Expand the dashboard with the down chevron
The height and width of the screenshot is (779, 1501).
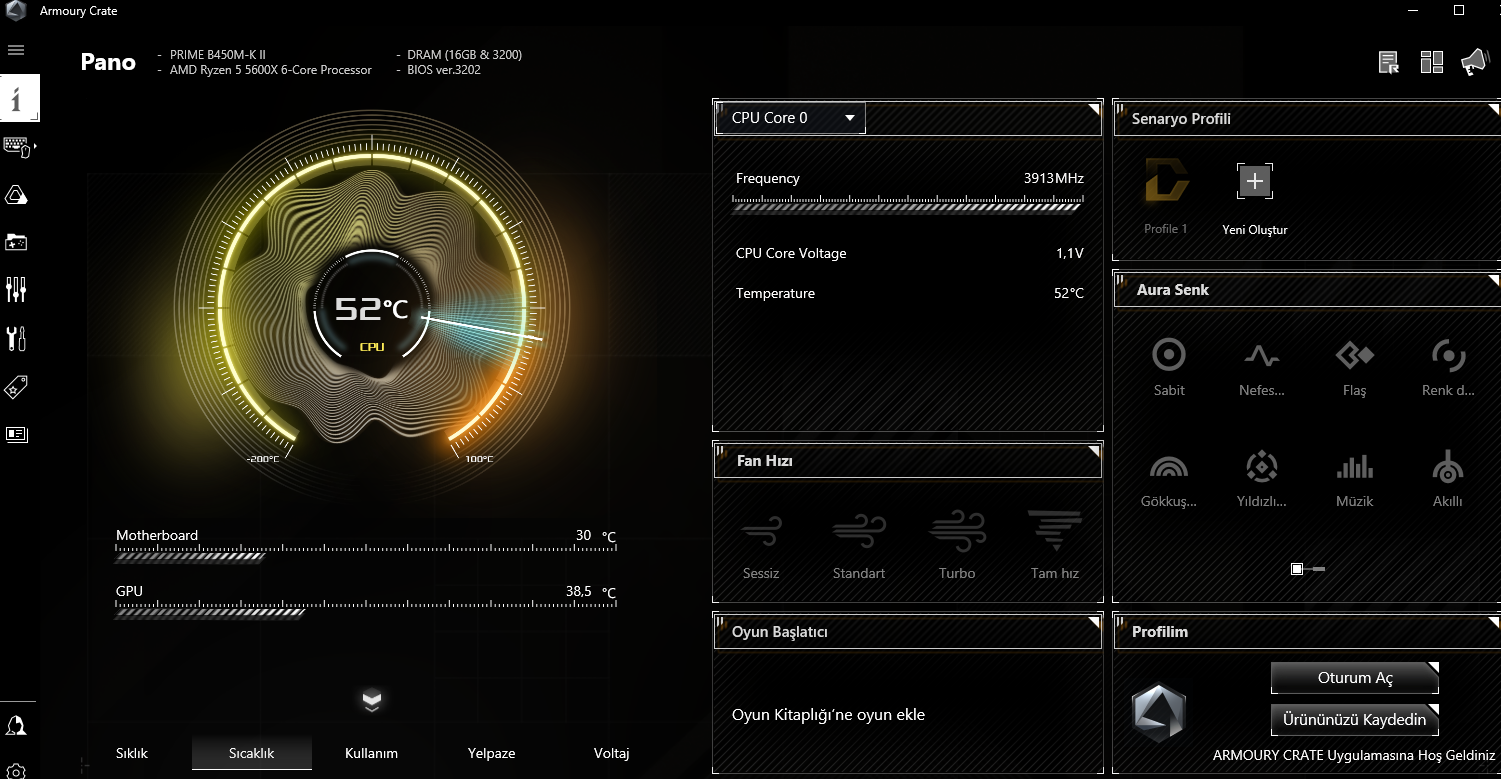372,701
